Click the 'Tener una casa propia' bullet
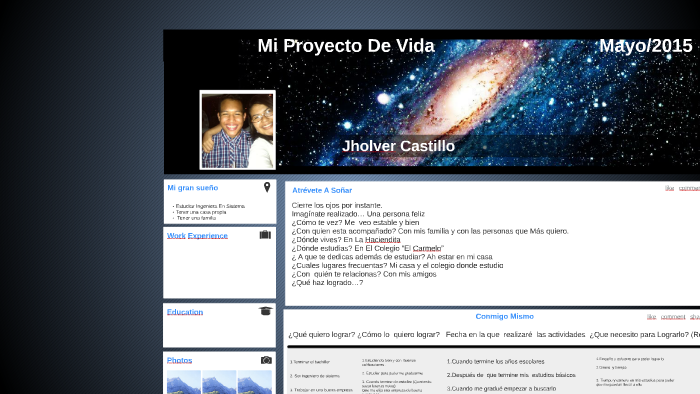 coord(200,212)
